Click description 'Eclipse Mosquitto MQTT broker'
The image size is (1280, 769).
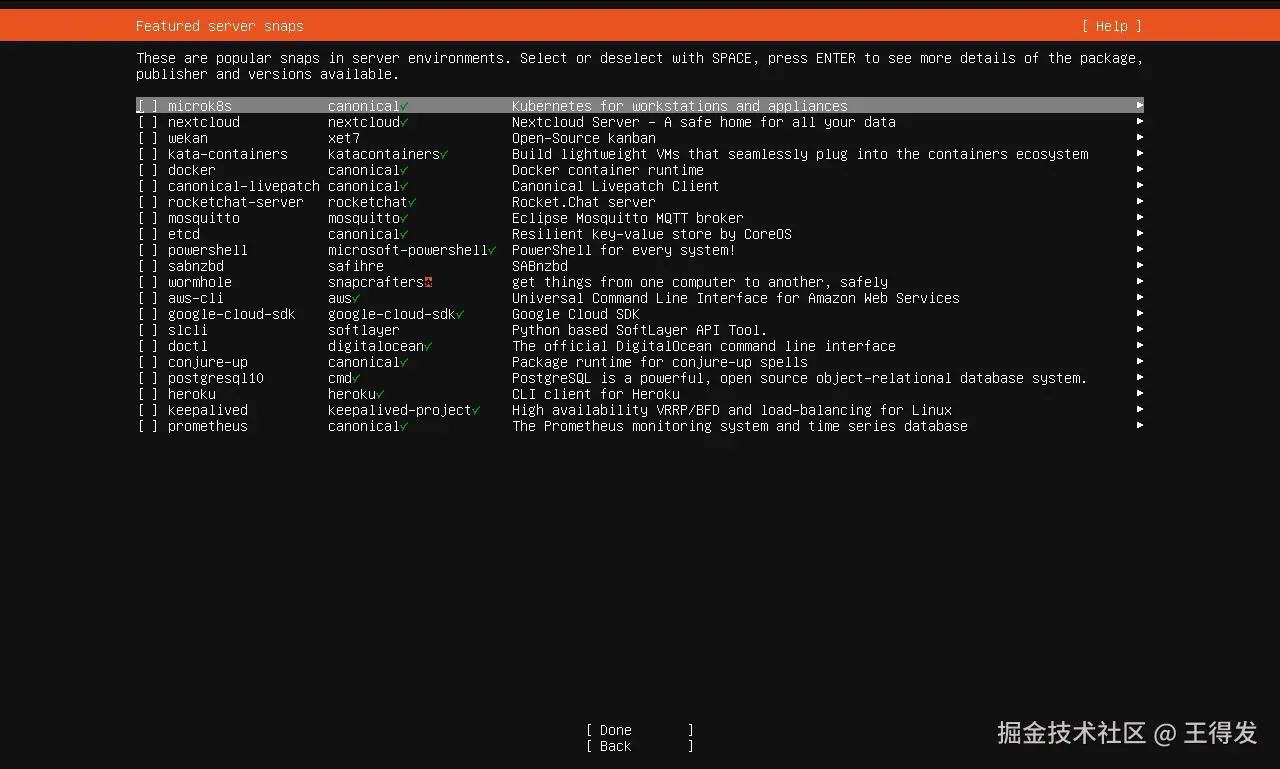pos(628,218)
